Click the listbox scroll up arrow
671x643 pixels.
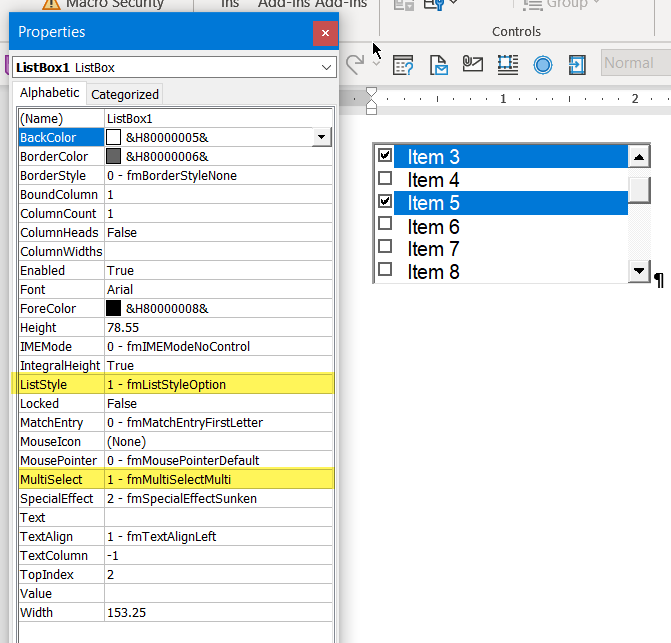[x=639, y=157]
